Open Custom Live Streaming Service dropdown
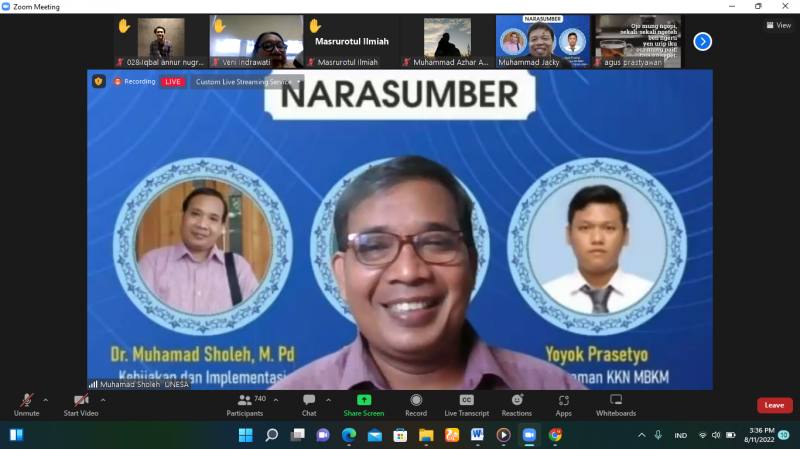 [x=247, y=82]
